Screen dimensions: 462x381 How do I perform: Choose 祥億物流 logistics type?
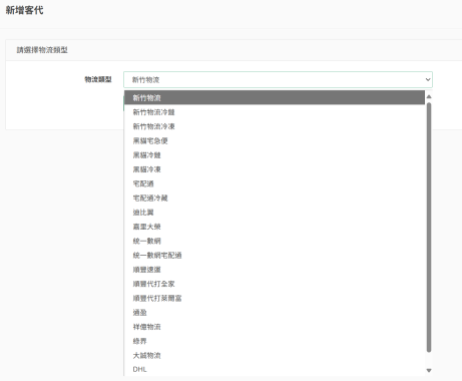[x=275, y=327]
